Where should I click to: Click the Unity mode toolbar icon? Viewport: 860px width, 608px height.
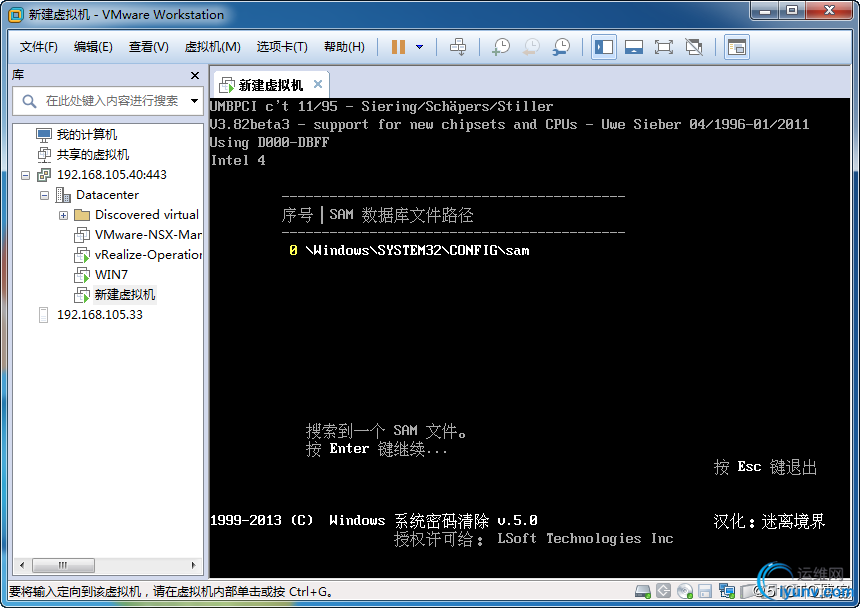point(694,47)
